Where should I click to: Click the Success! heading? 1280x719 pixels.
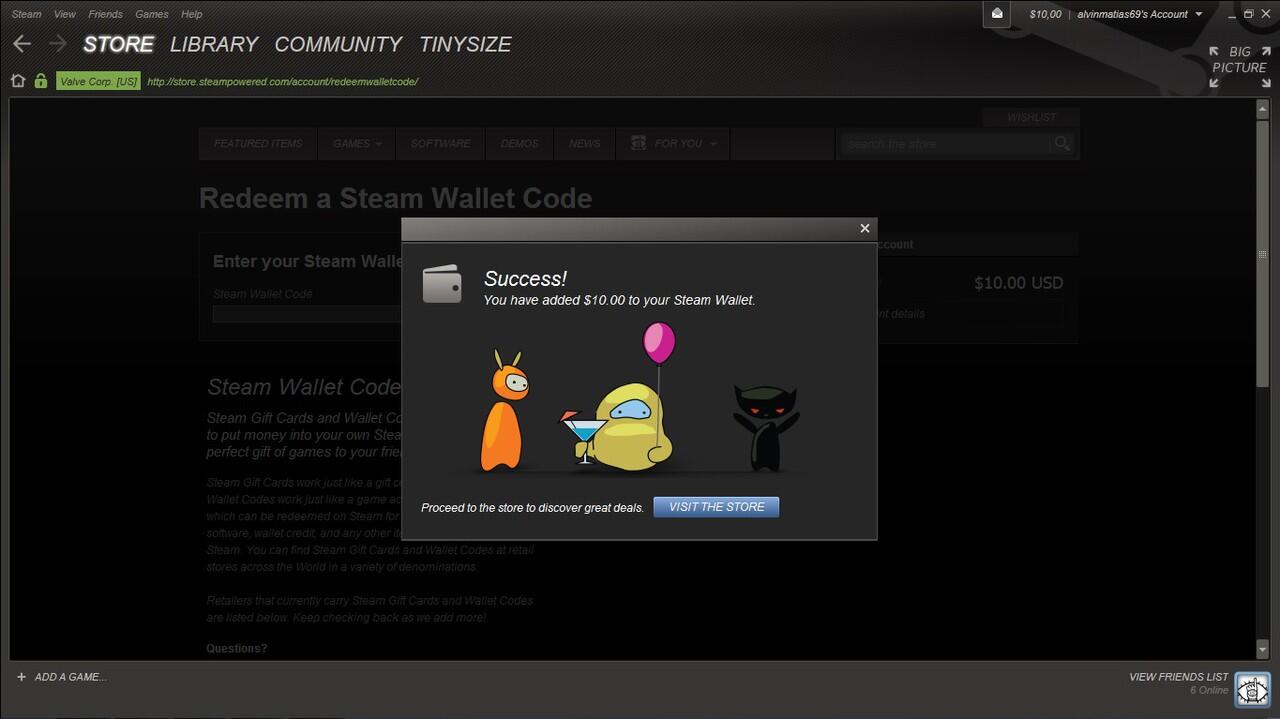525,279
